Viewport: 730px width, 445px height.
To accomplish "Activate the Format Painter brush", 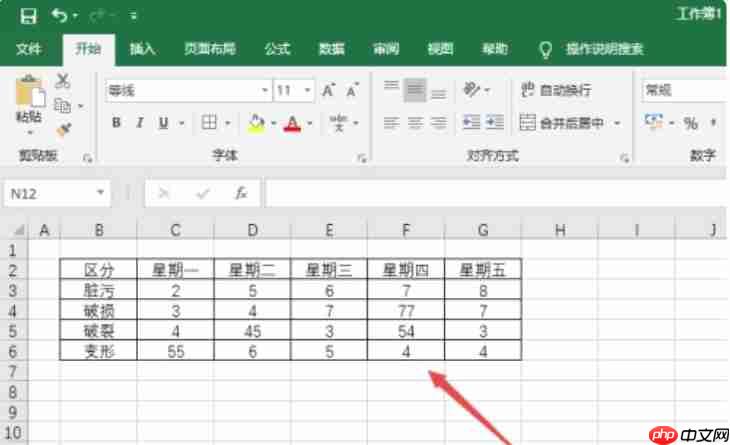I will pyautogui.click(x=64, y=130).
